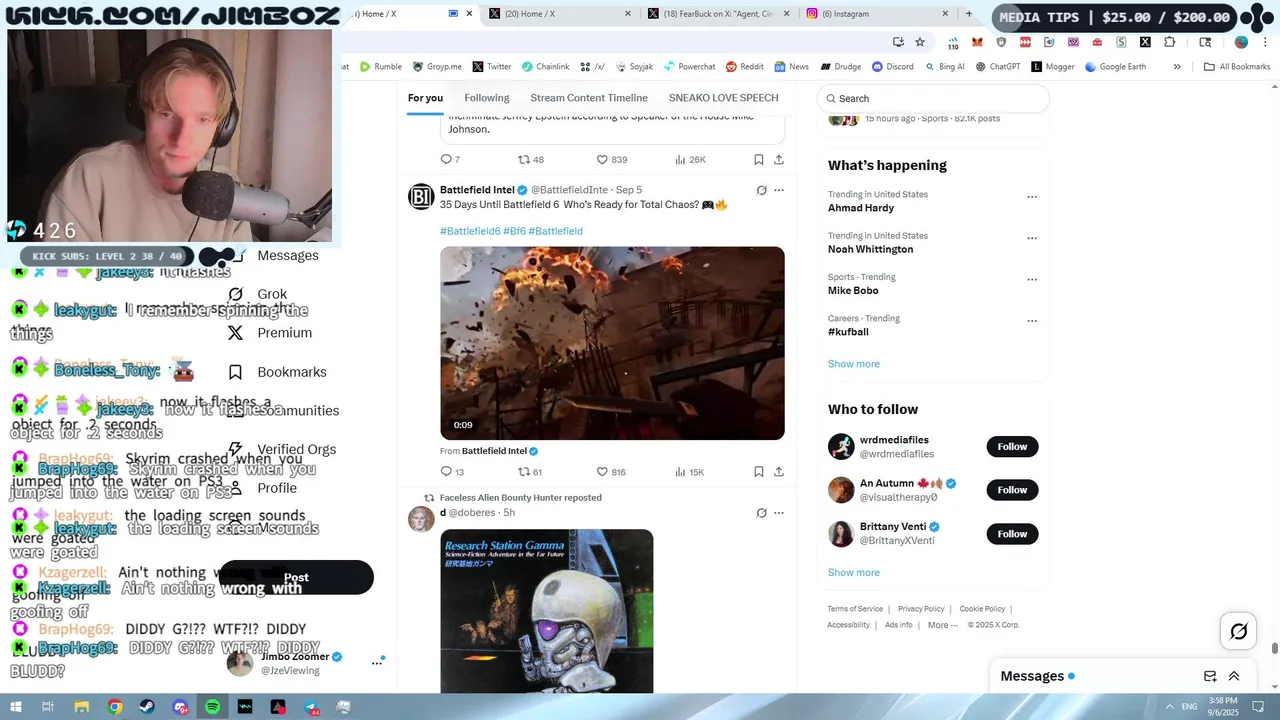
Task: Click Show more under What's happening
Action: point(853,364)
